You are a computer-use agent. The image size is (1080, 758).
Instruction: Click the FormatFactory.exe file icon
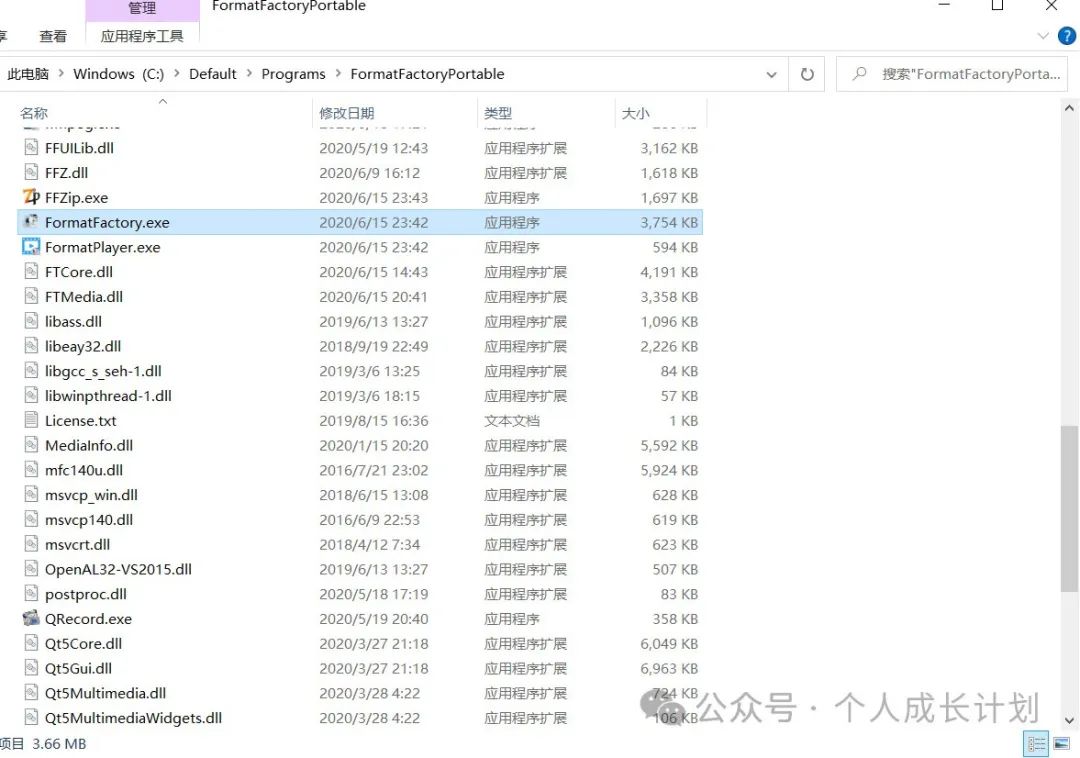(31, 222)
